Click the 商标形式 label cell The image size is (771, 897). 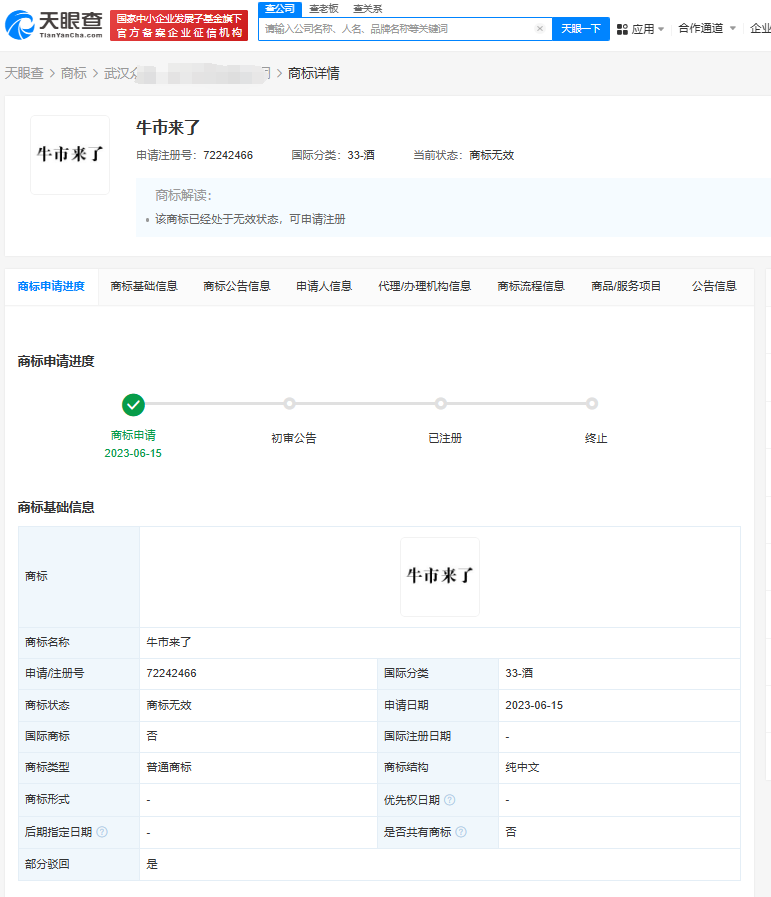coord(79,799)
